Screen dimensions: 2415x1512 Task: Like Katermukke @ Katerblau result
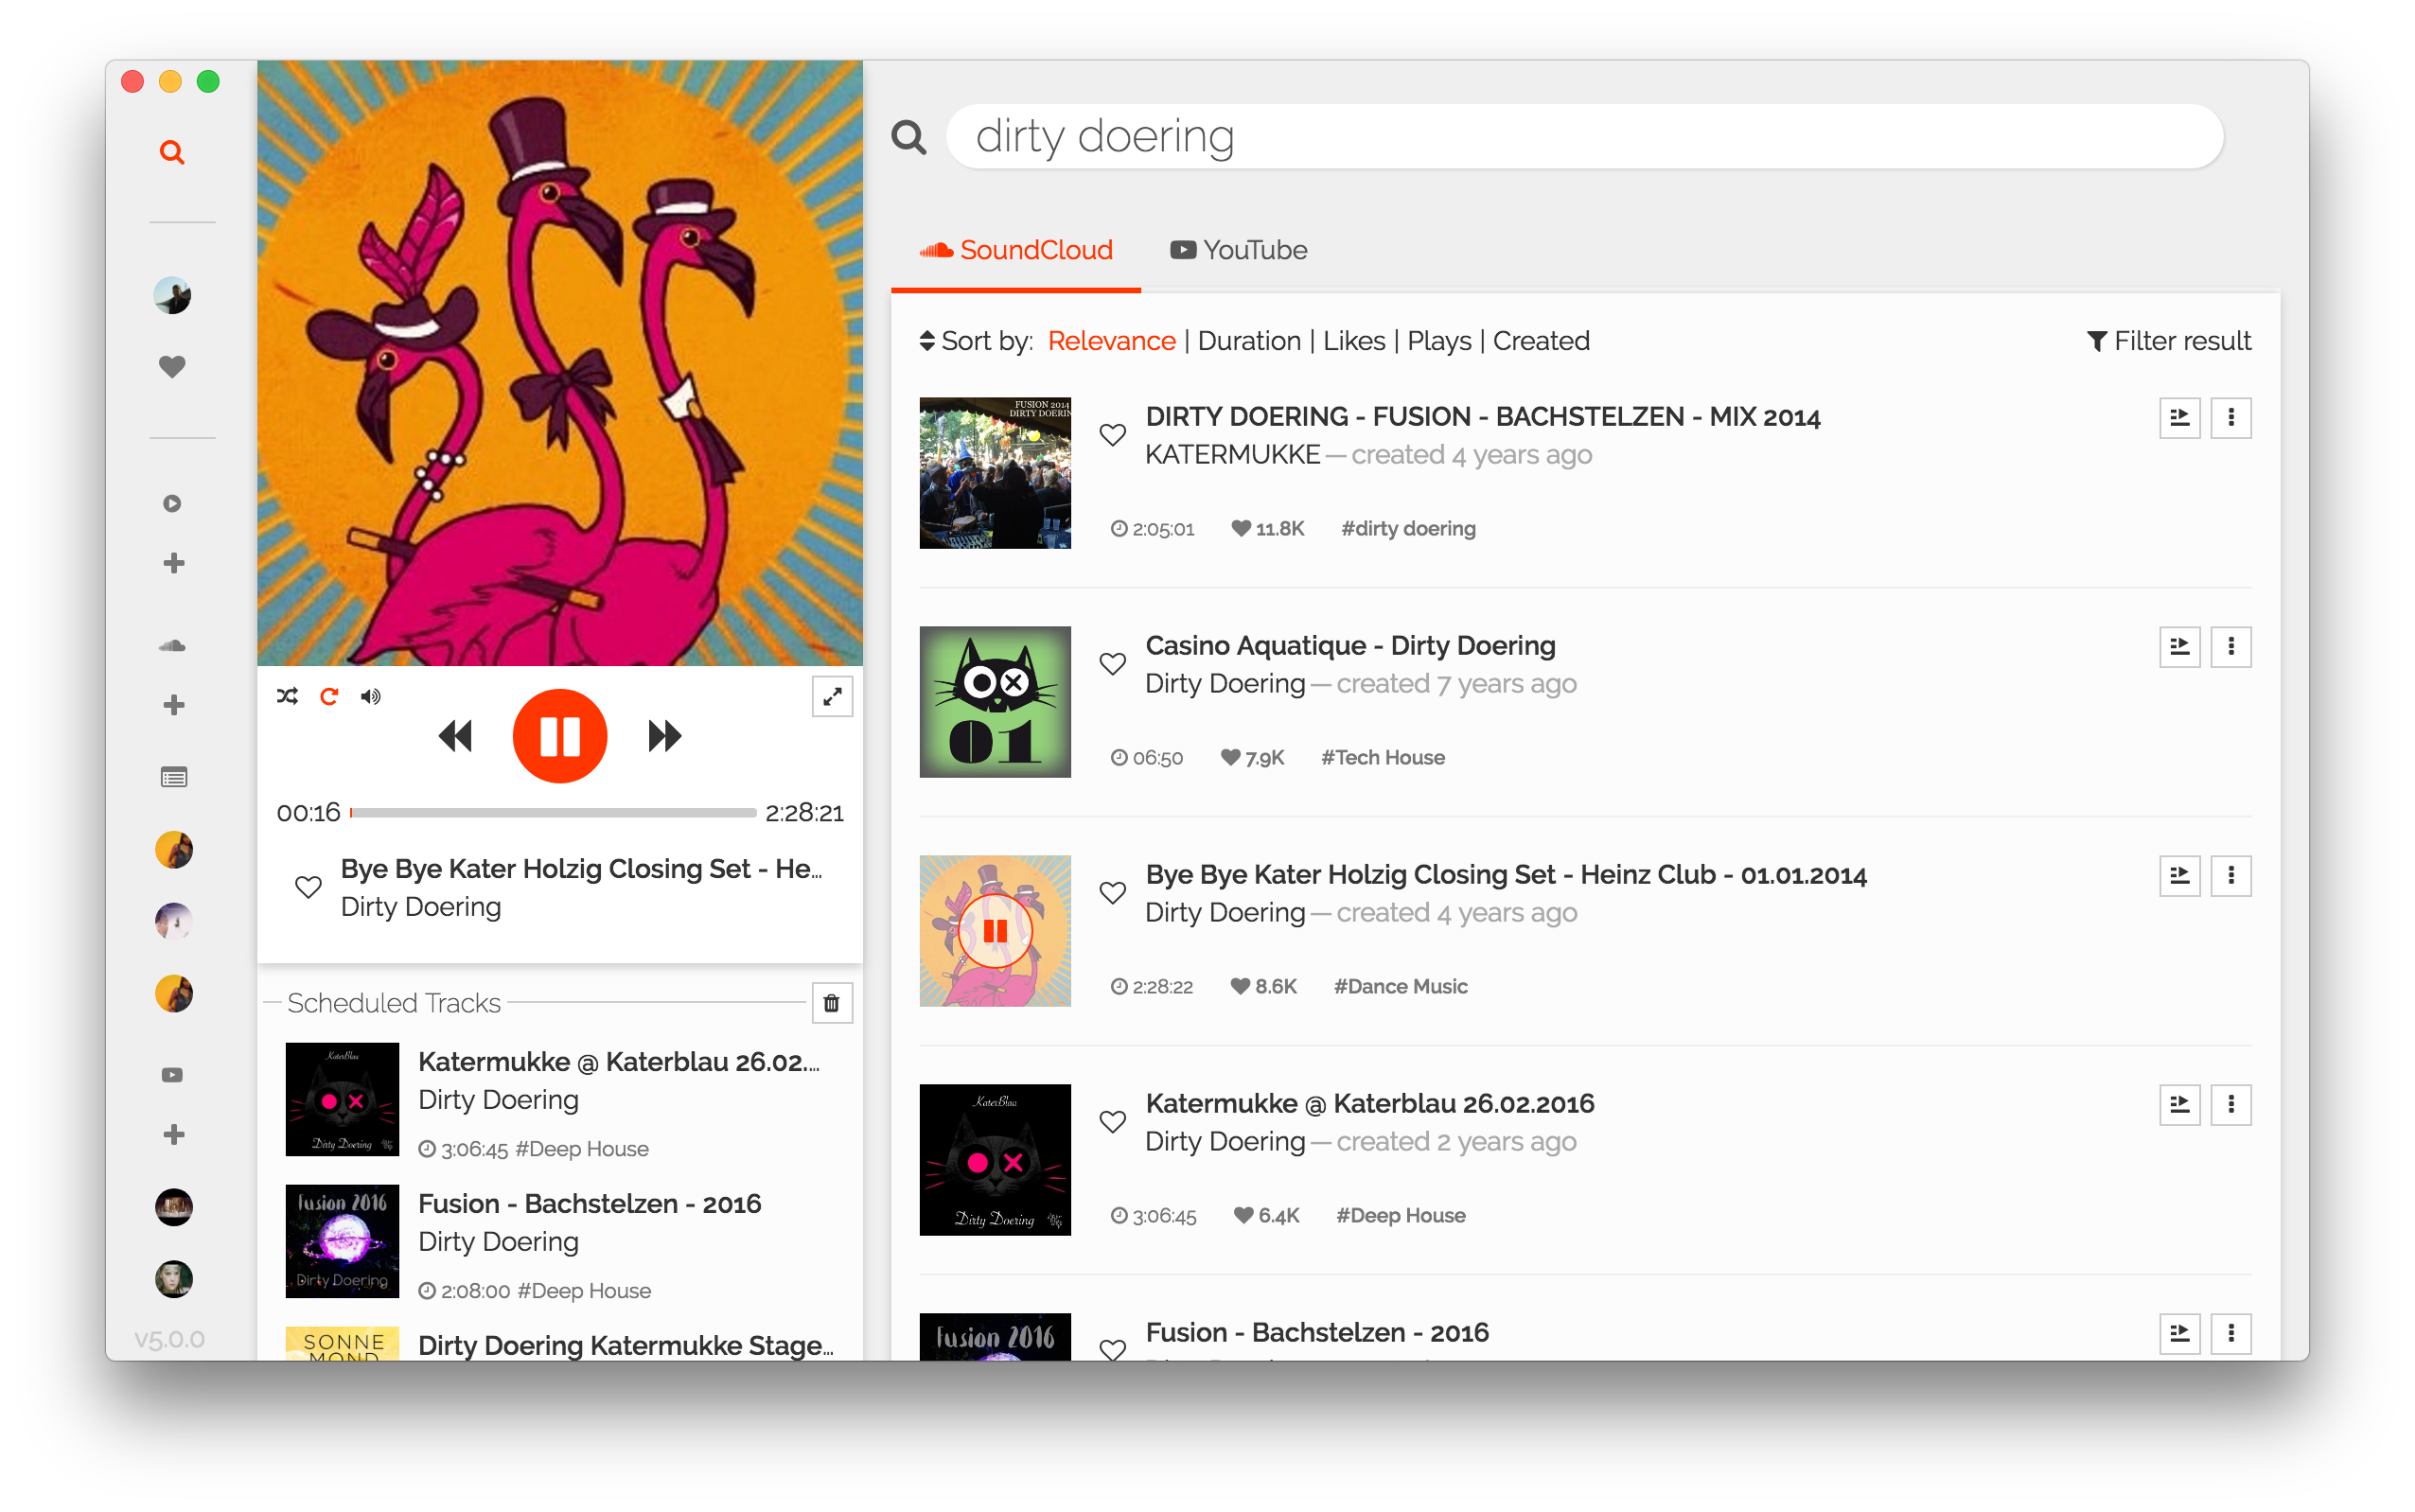[x=1112, y=1122]
